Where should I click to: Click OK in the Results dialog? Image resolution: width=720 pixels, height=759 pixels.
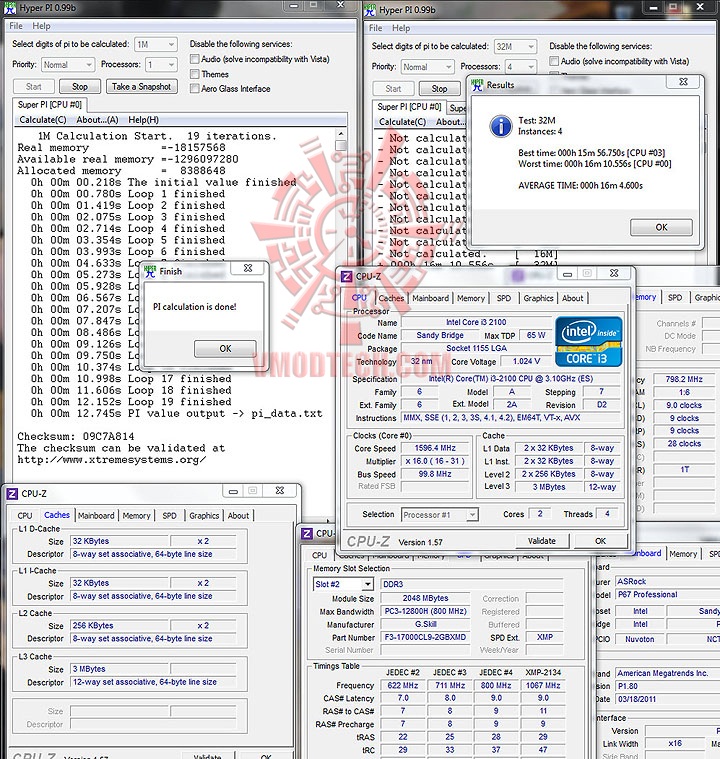click(661, 227)
